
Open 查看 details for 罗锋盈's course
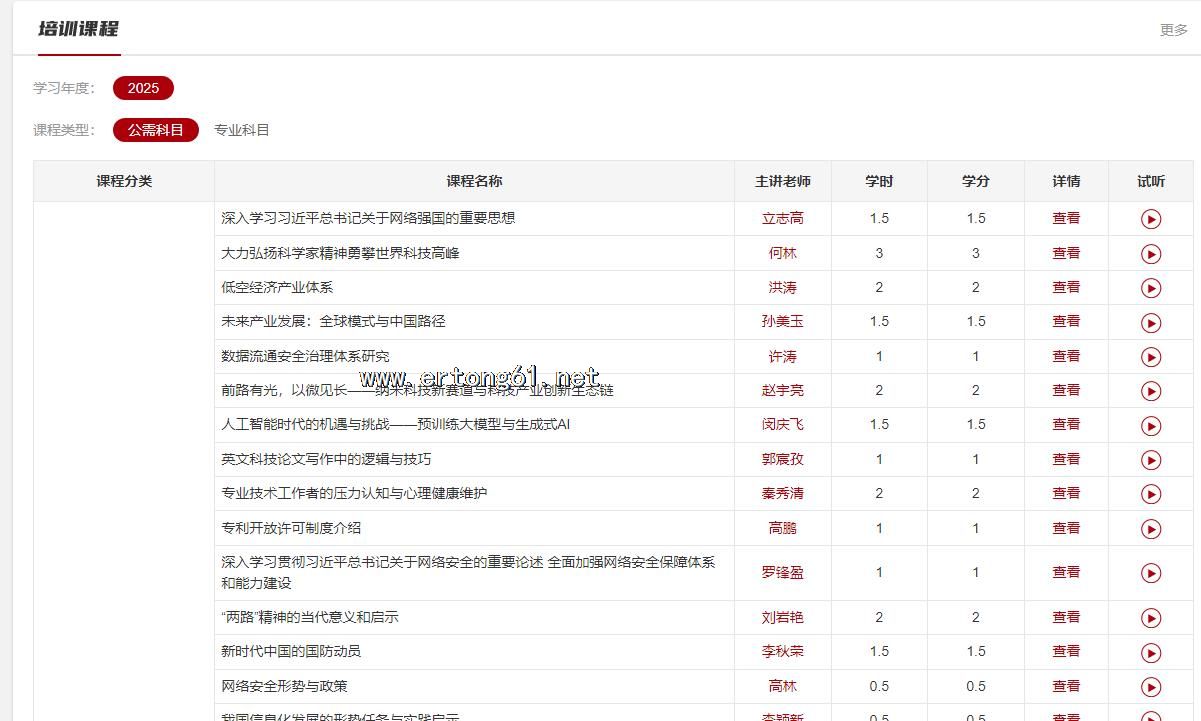(1066, 572)
